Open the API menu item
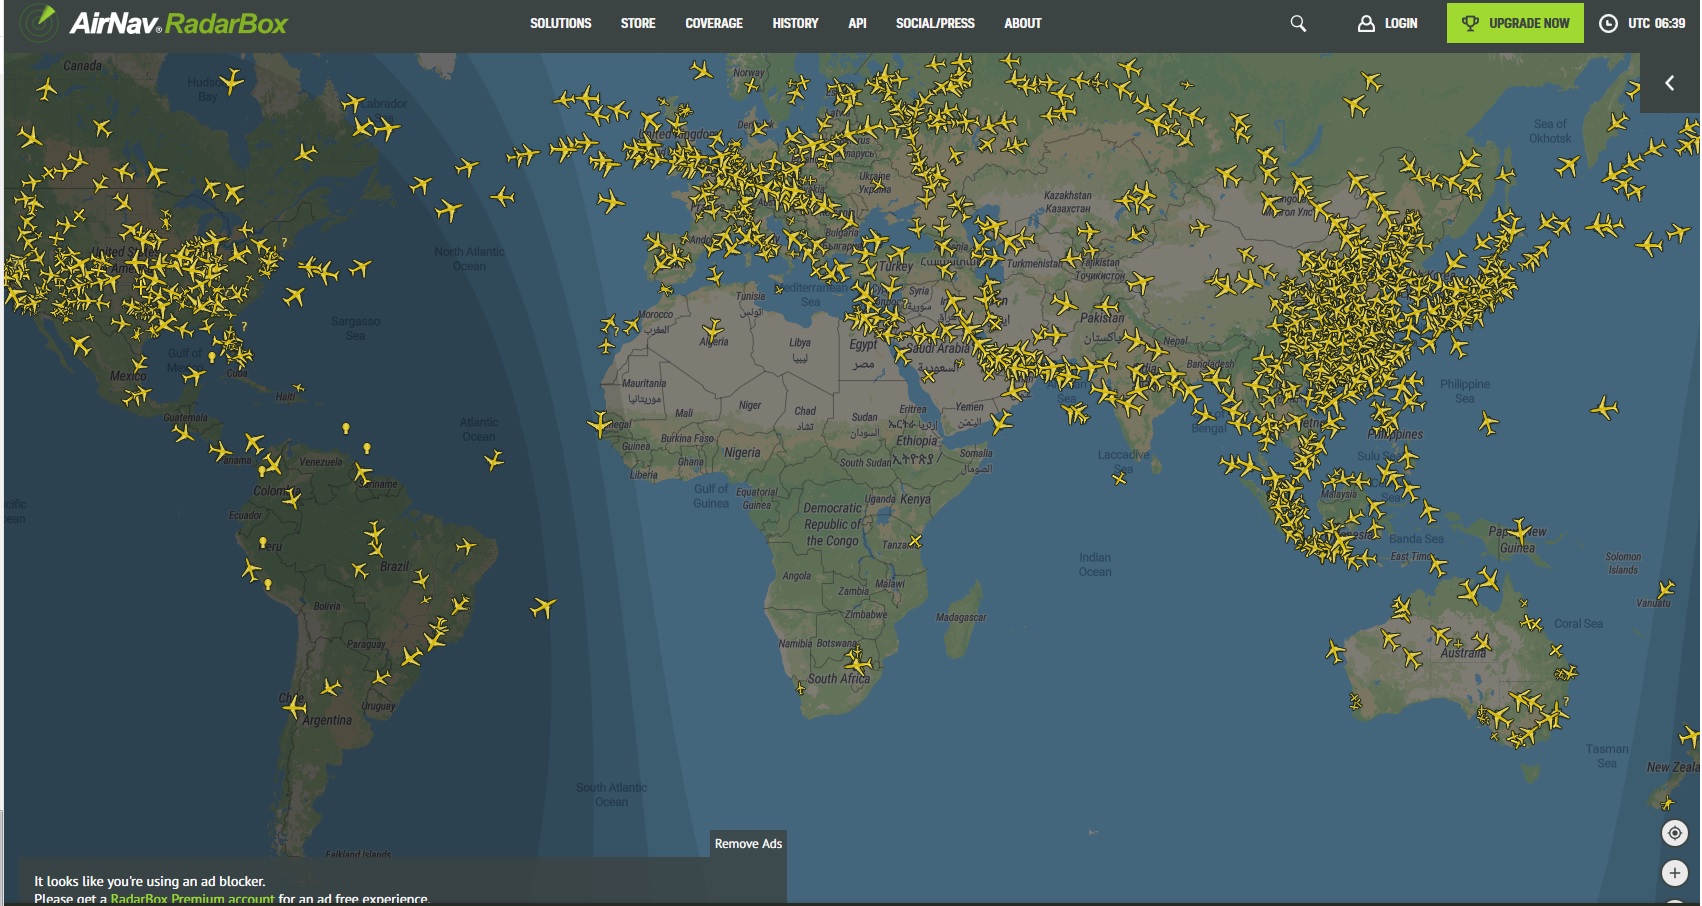 click(x=857, y=23)
